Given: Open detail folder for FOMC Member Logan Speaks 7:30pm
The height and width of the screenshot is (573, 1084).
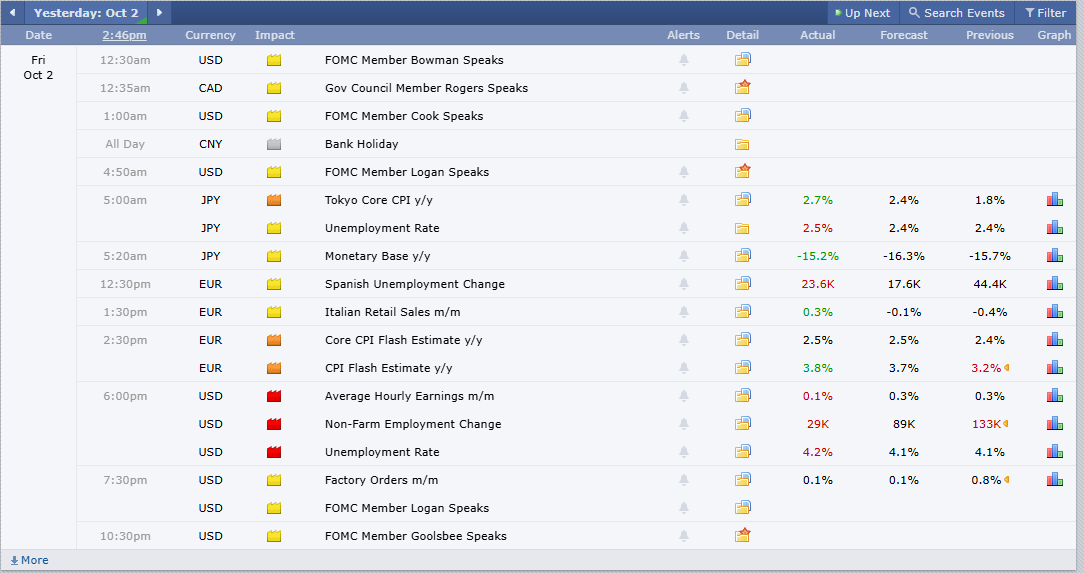Looking at the screenshot, I should [x=742, y=507].
